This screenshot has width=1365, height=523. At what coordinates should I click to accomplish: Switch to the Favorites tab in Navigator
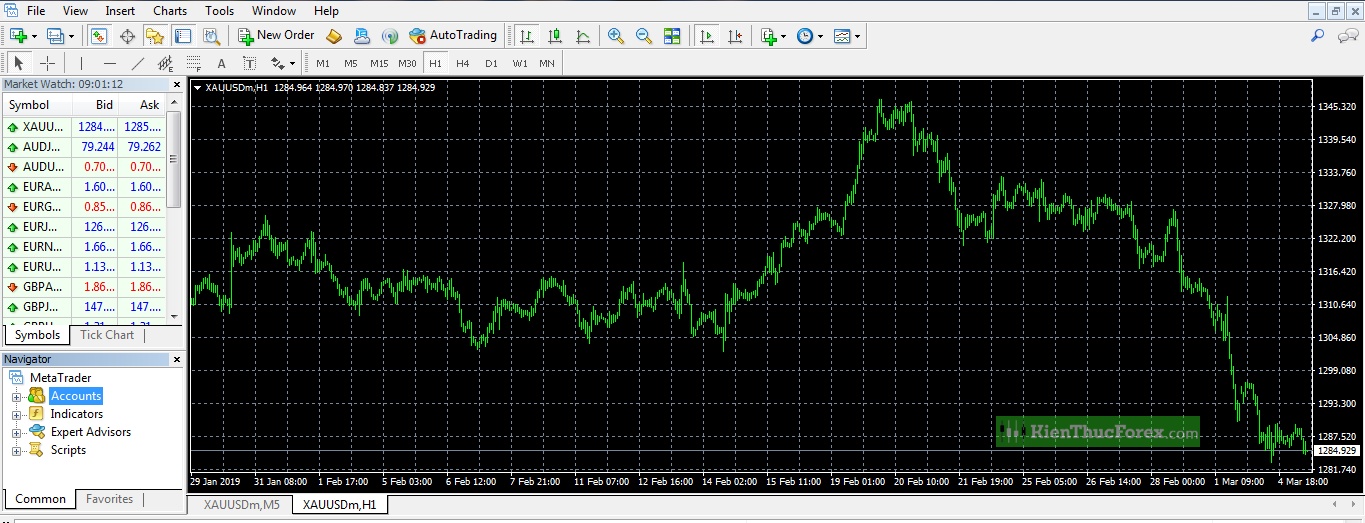(x=109, y=499)
